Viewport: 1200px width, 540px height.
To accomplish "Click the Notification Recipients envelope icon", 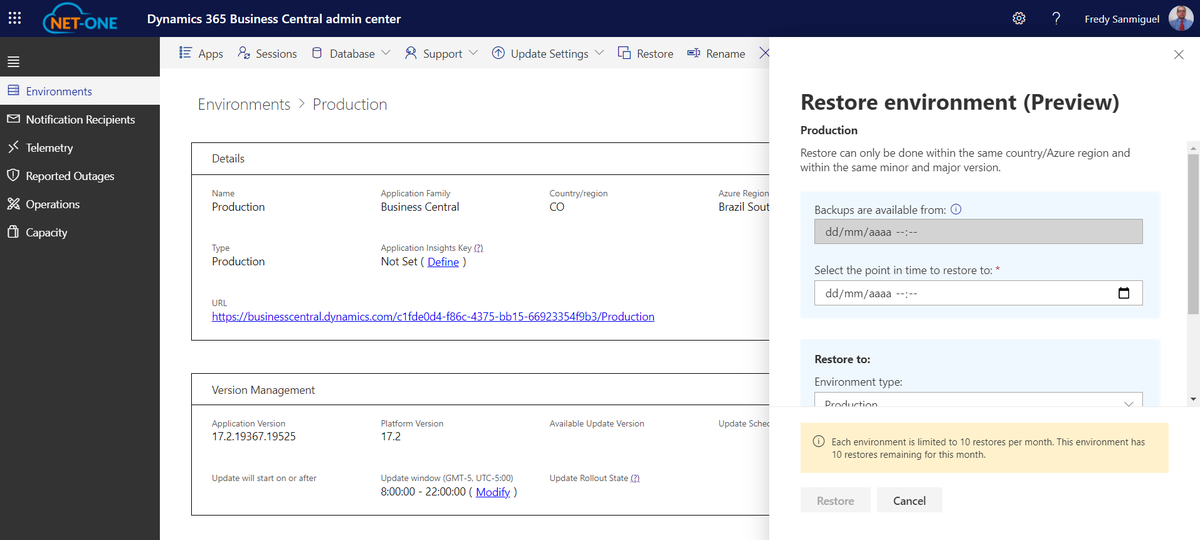I will (x=13, y=119).
